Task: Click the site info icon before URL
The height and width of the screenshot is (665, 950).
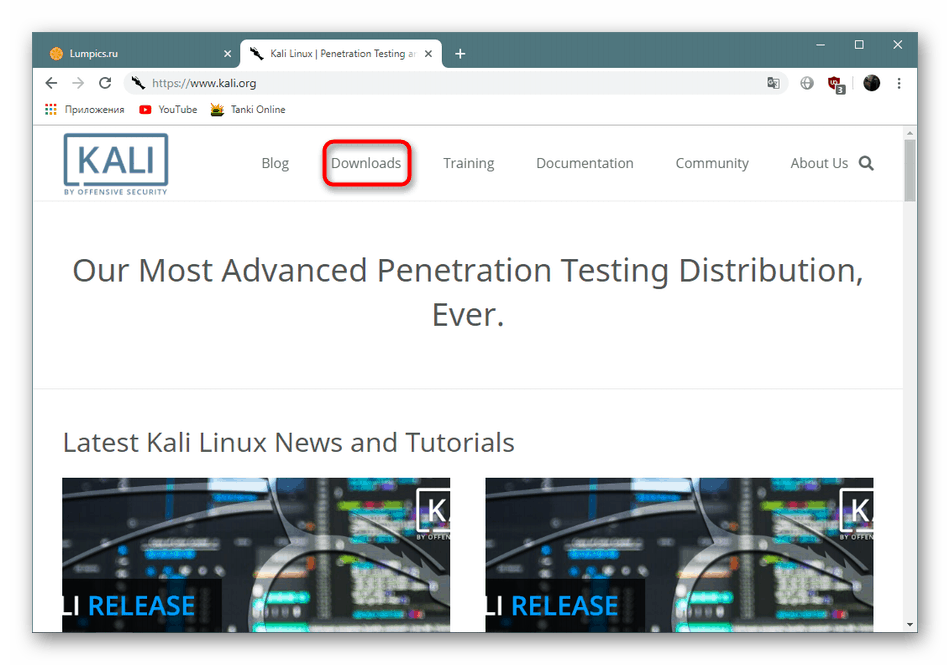Action: 138,83
